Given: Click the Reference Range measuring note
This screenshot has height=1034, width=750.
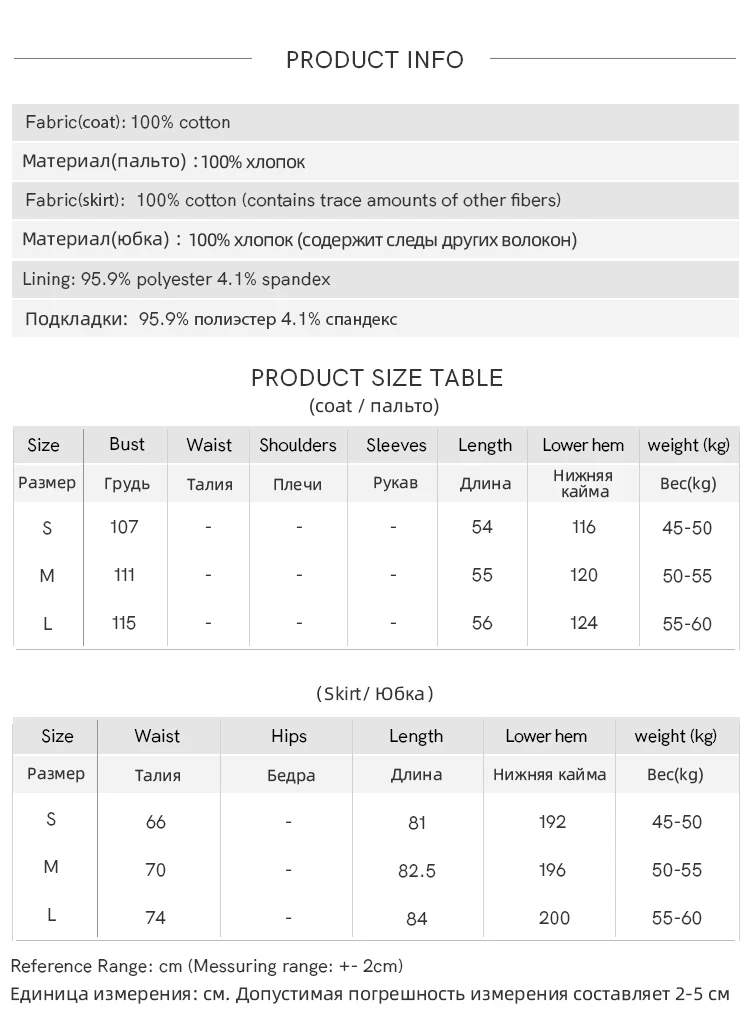Looking at the screenshot, I should click(x=207, y=967).
